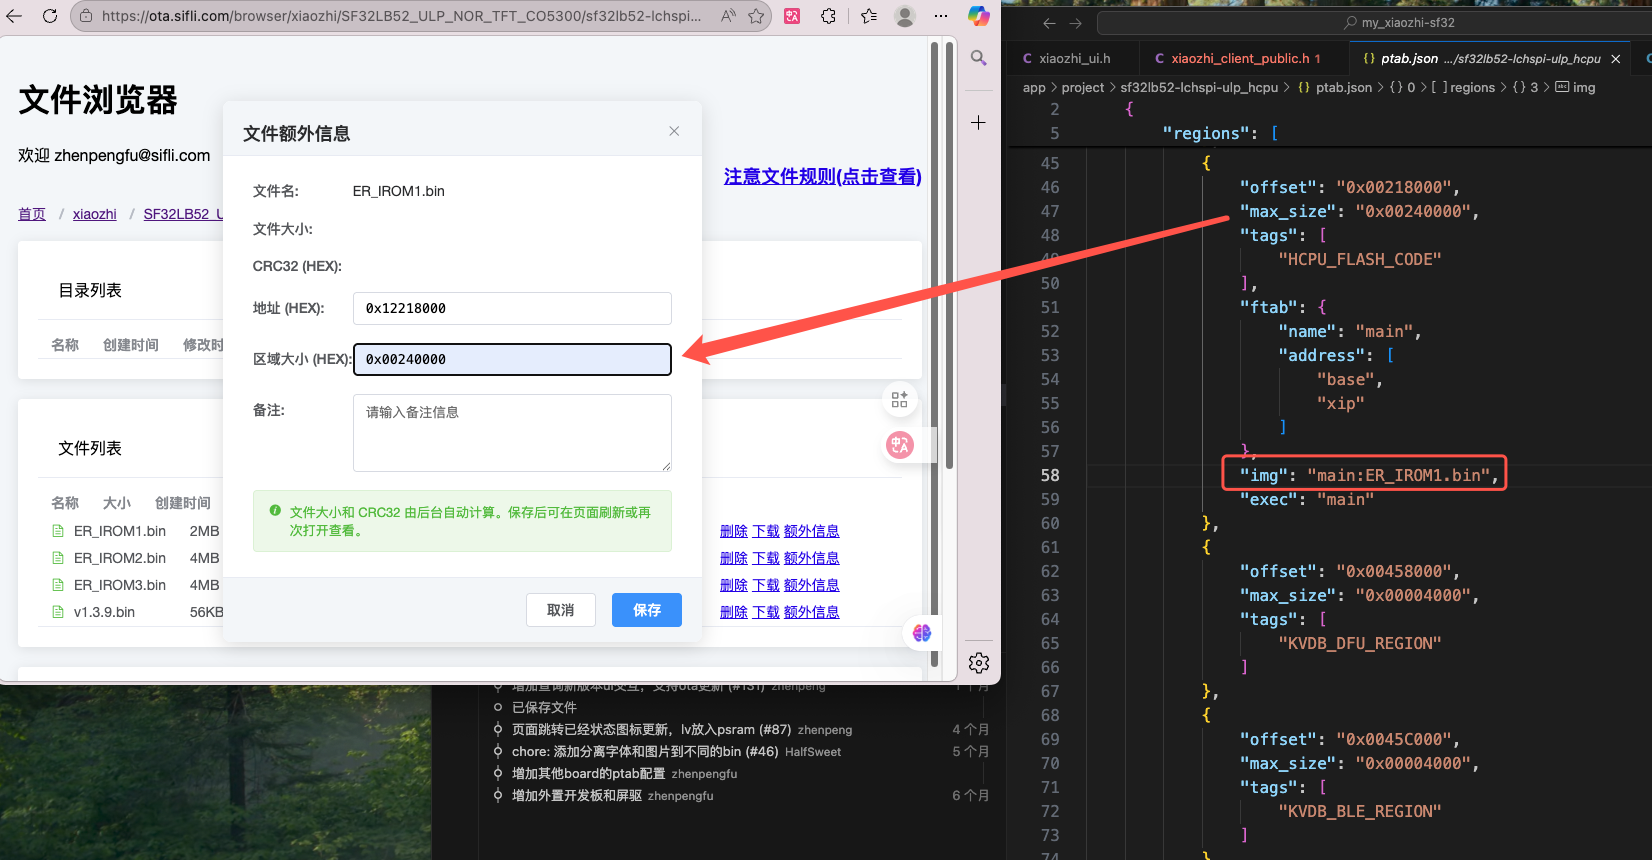Open the file rules notice link
This screenshot has width=1652, height=860.
(822, 177)
